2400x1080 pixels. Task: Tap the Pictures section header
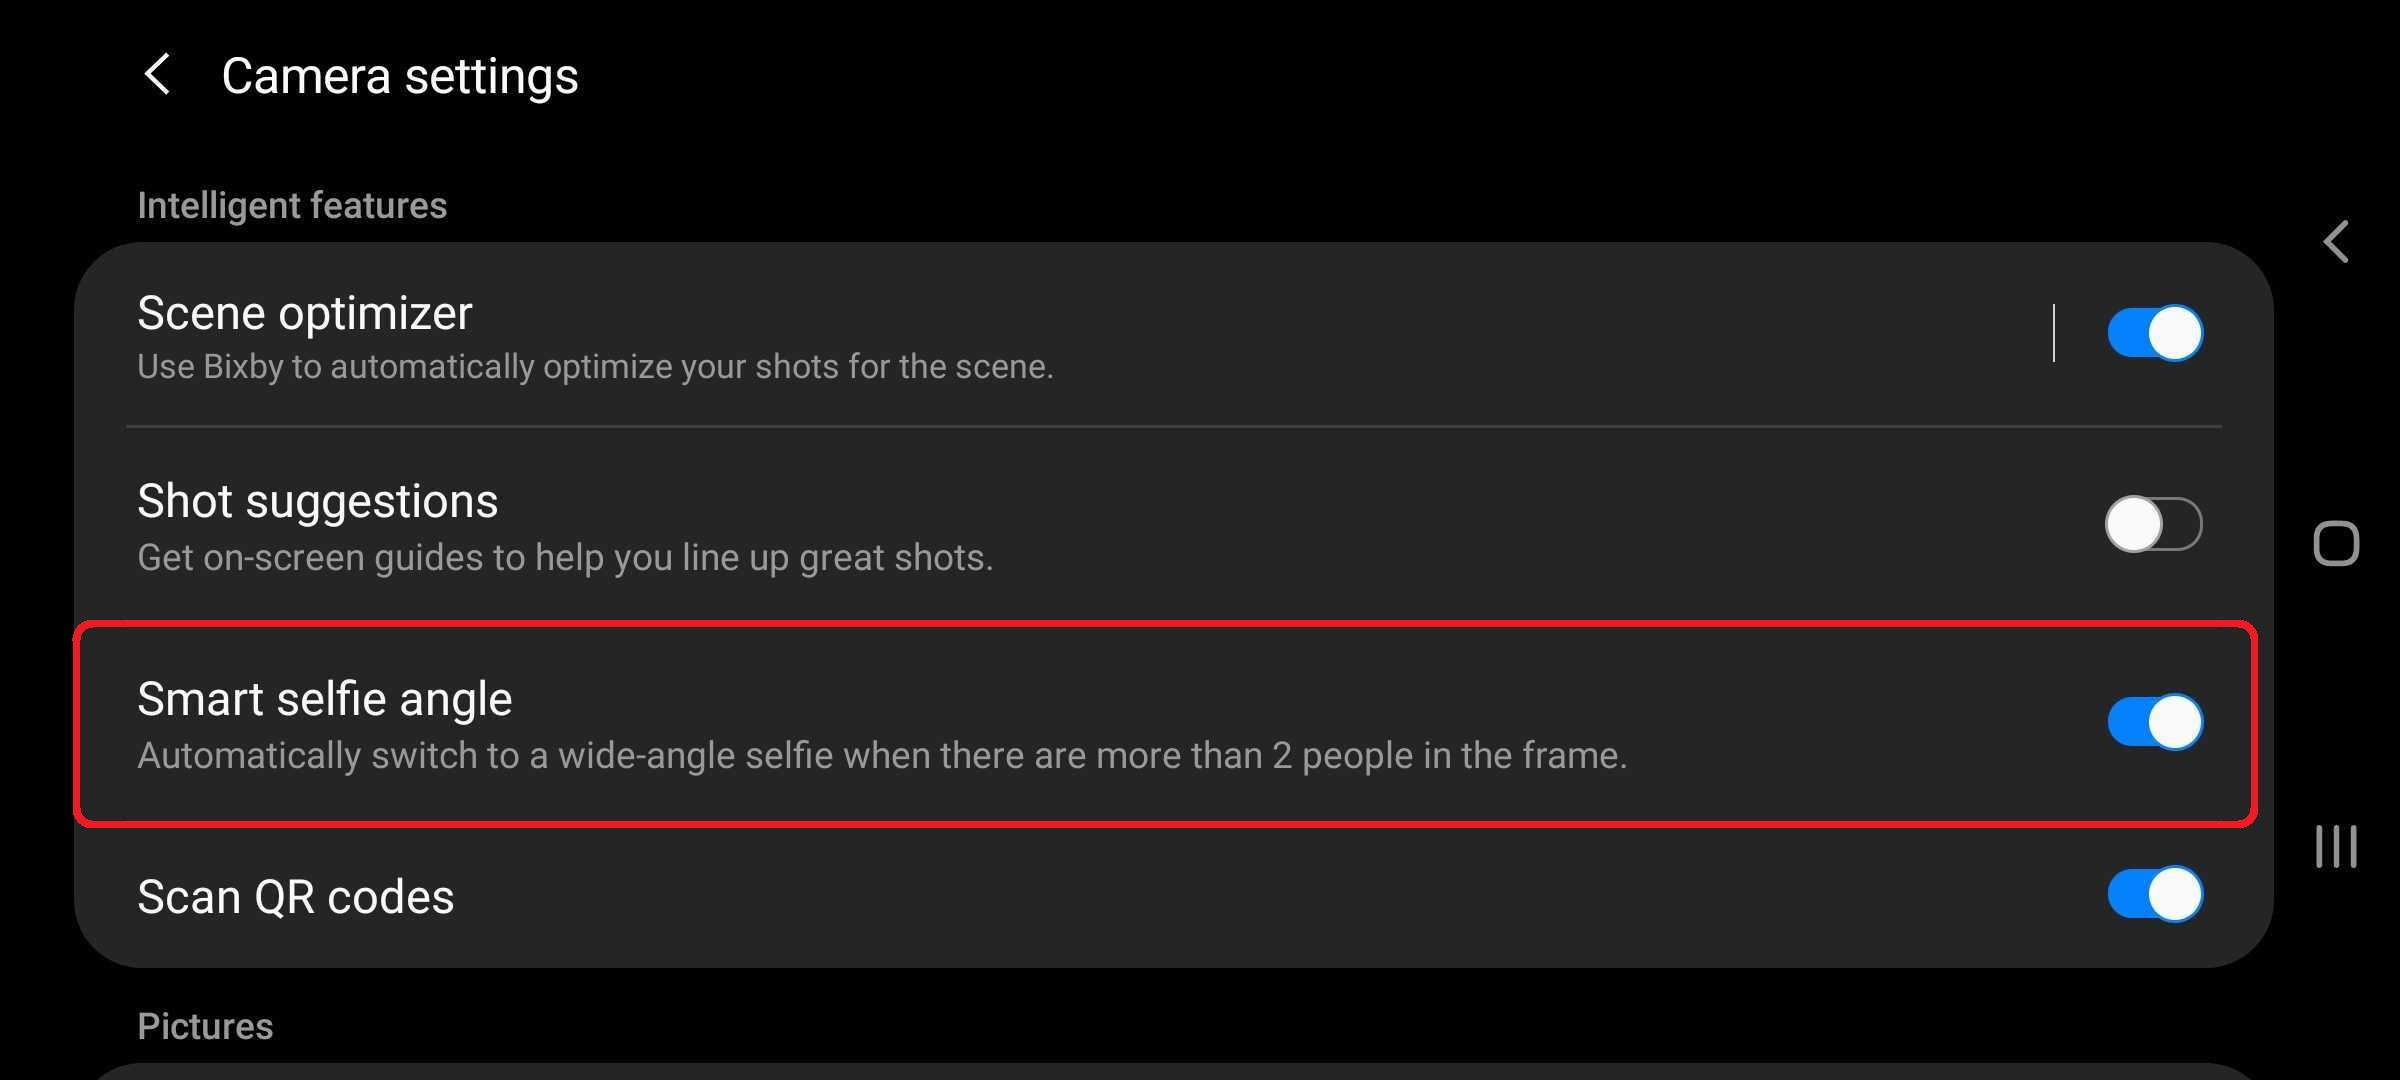(205, 1027)
